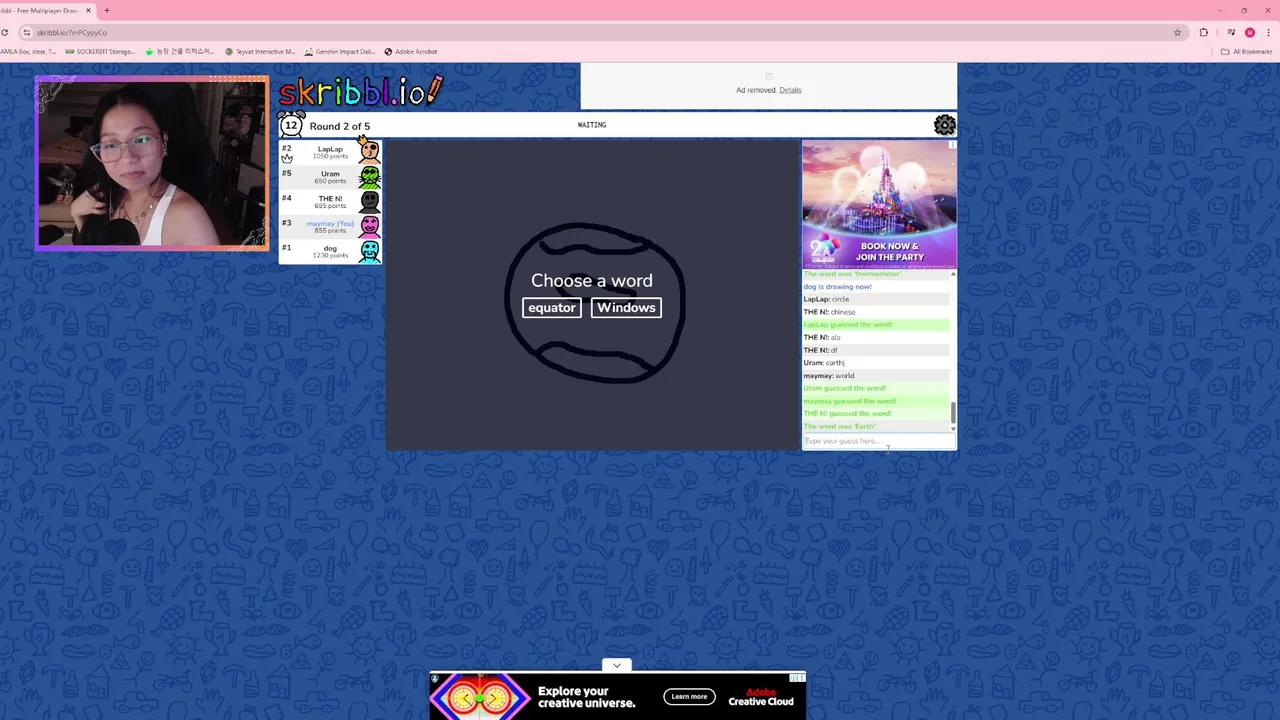Screen dimensions: 1280x720
Task: Choose the word "equator"
Action: [x=551, y=308]
